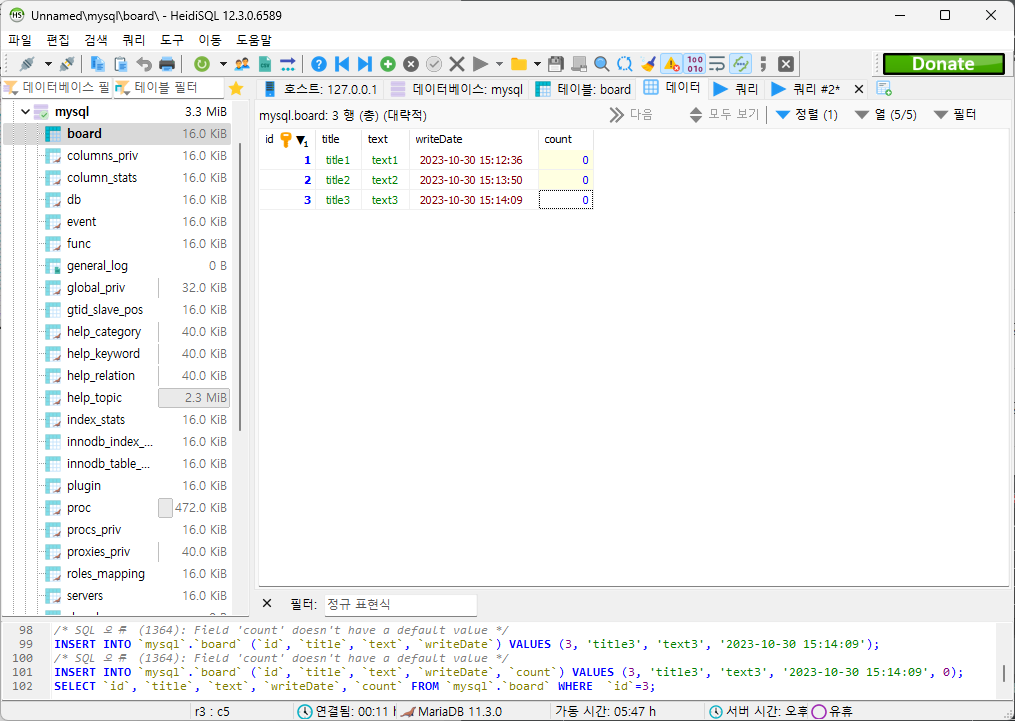1015x721 pixels.
Task: Click the grey Delete row icon
Action: coord(411,64)
